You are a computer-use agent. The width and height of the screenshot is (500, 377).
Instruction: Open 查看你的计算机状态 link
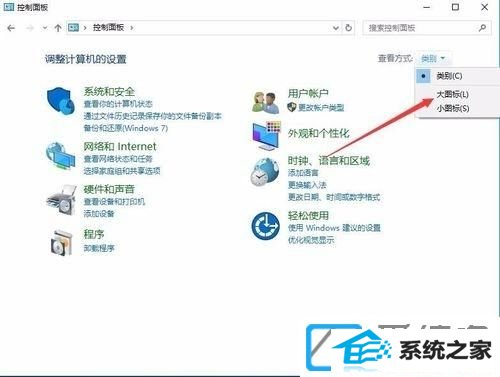(118, 104)
